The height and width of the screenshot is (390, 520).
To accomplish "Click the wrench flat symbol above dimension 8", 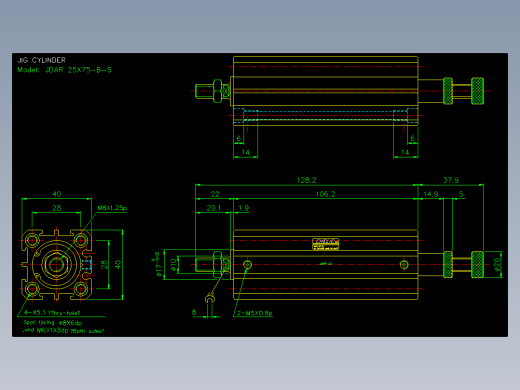I will pos(209,298).
